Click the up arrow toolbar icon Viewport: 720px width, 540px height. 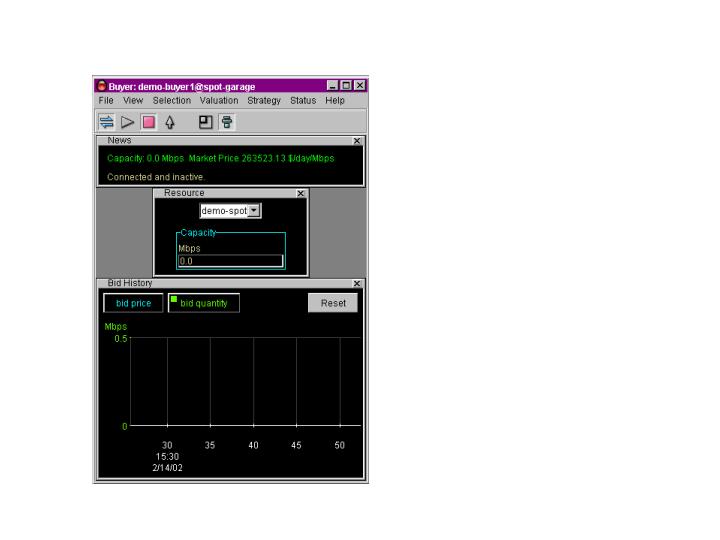tap(170, 122)
